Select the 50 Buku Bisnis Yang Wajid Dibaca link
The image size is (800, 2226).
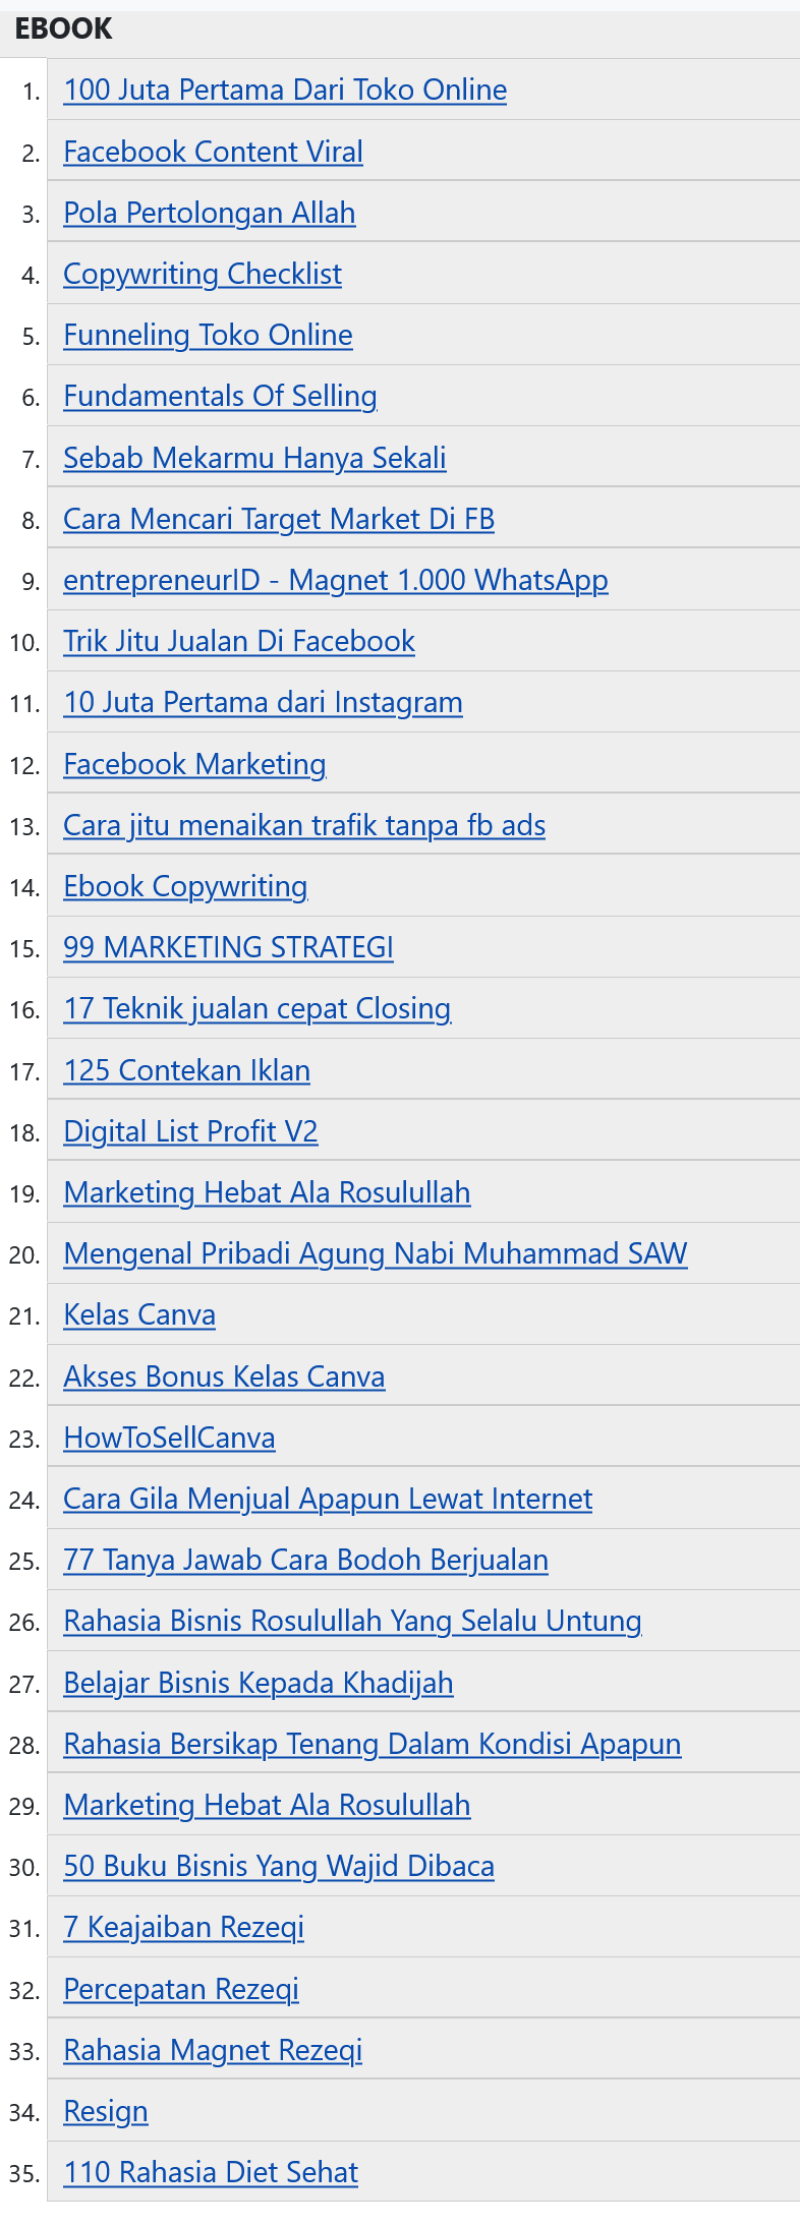click(x=279, y=1866)
